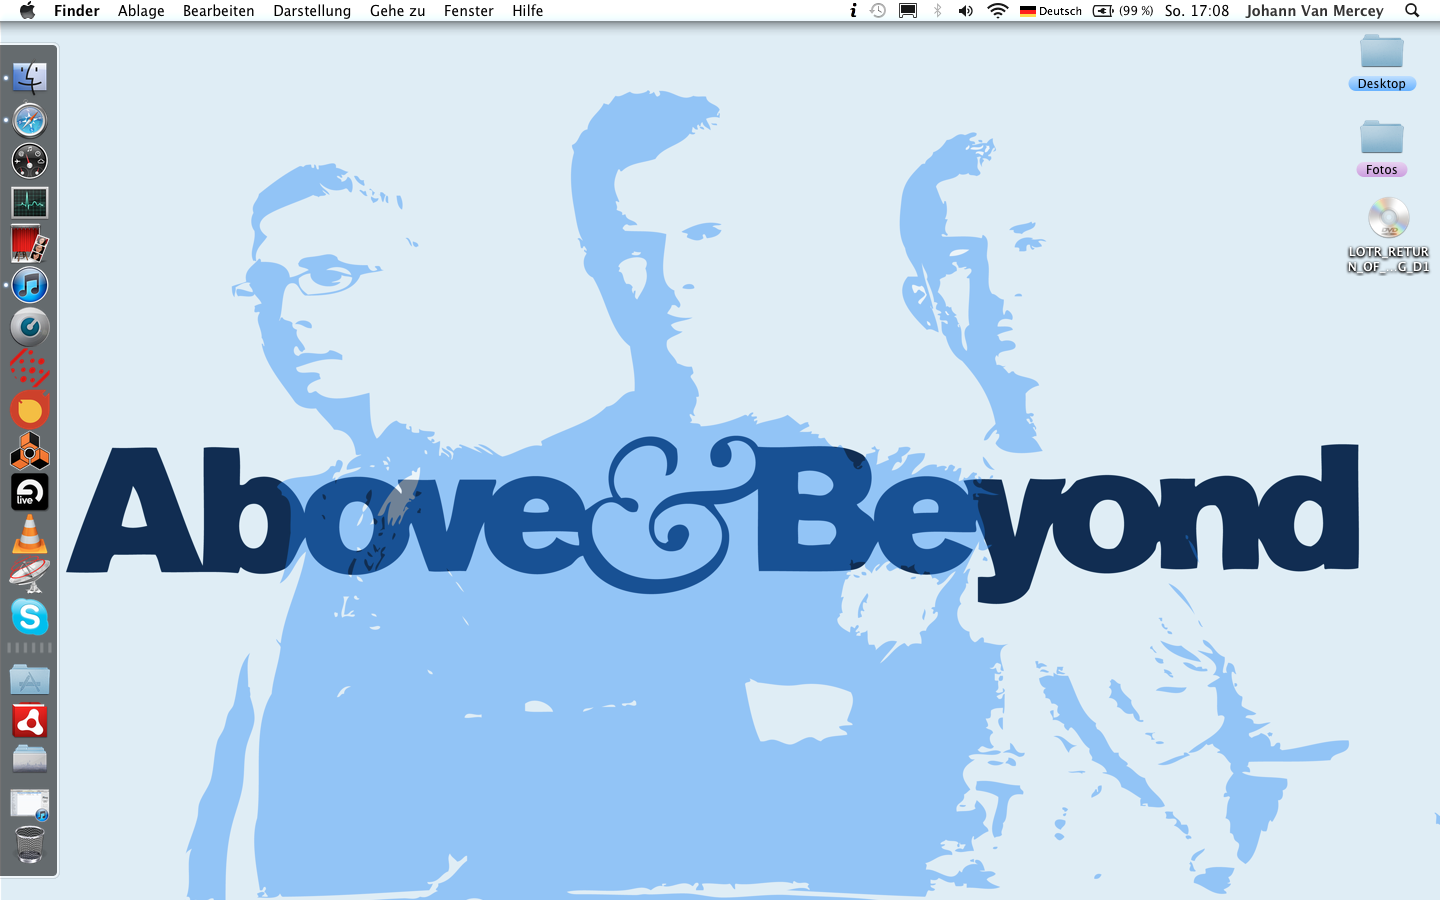Select the LOTR DVD disc icon
Screen dimensions: 1440x900
[x=1388, y=220]
